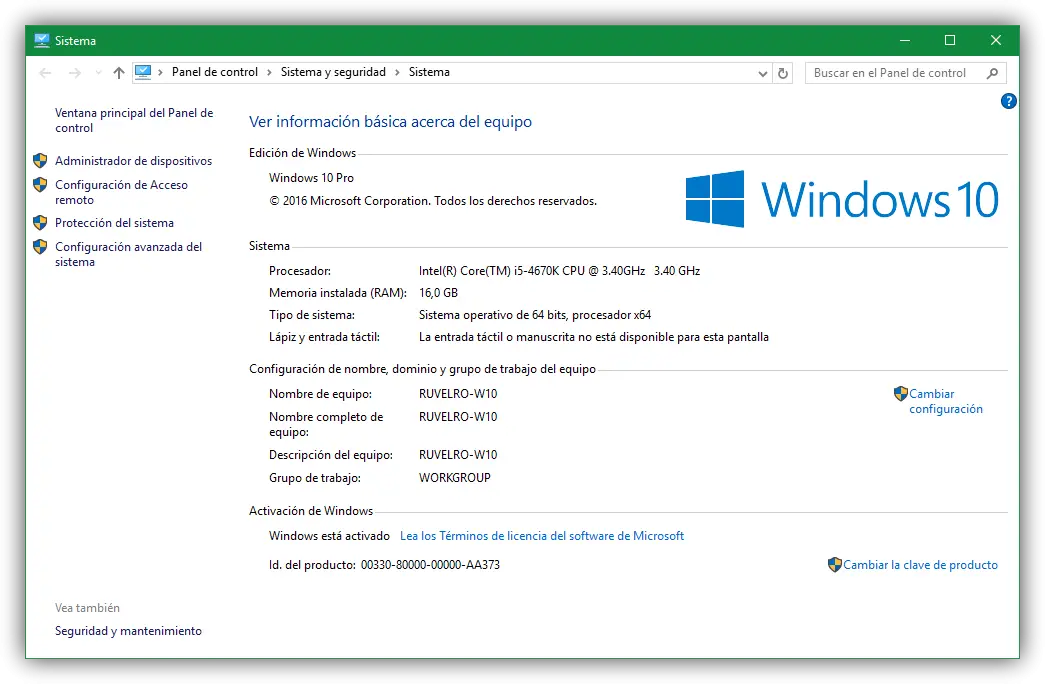This screenshot has width=1045, height=684.
Task: Open Configuración de Acceso remoto
Action: [121, 192]
